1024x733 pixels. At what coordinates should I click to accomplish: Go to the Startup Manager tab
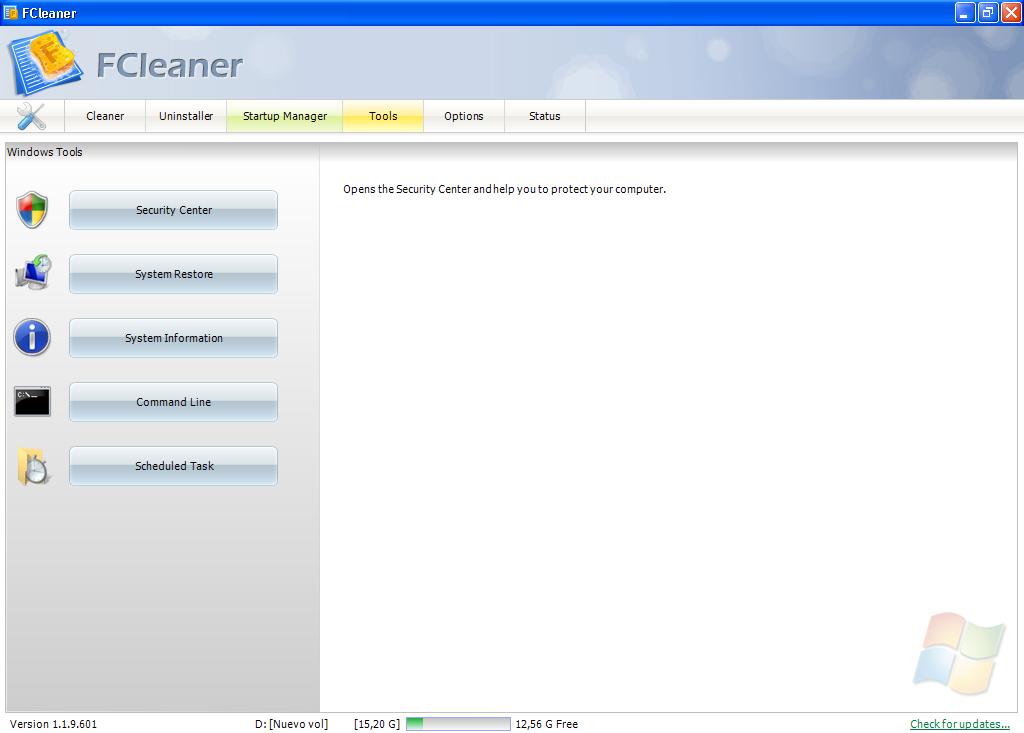pos(285,116)
